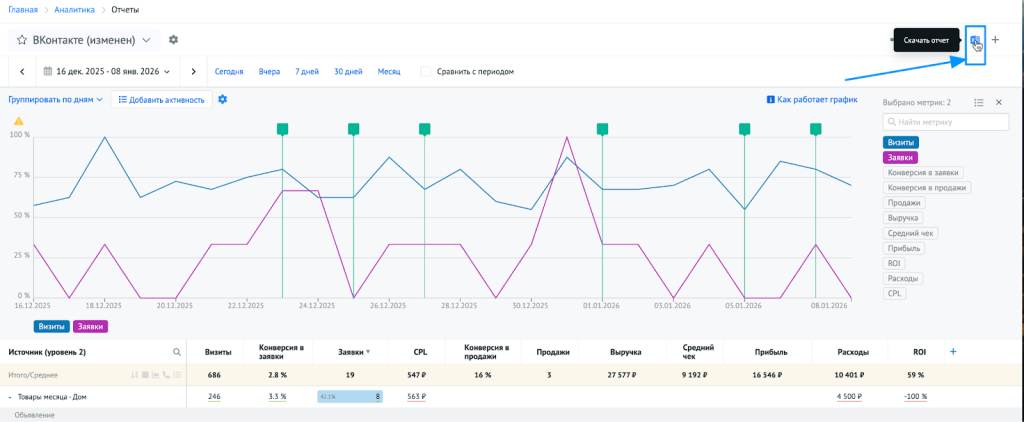Viewport: 1024px width, 422px height.
Task: Go to next date period arrow
Action: [x=193, y=72]
